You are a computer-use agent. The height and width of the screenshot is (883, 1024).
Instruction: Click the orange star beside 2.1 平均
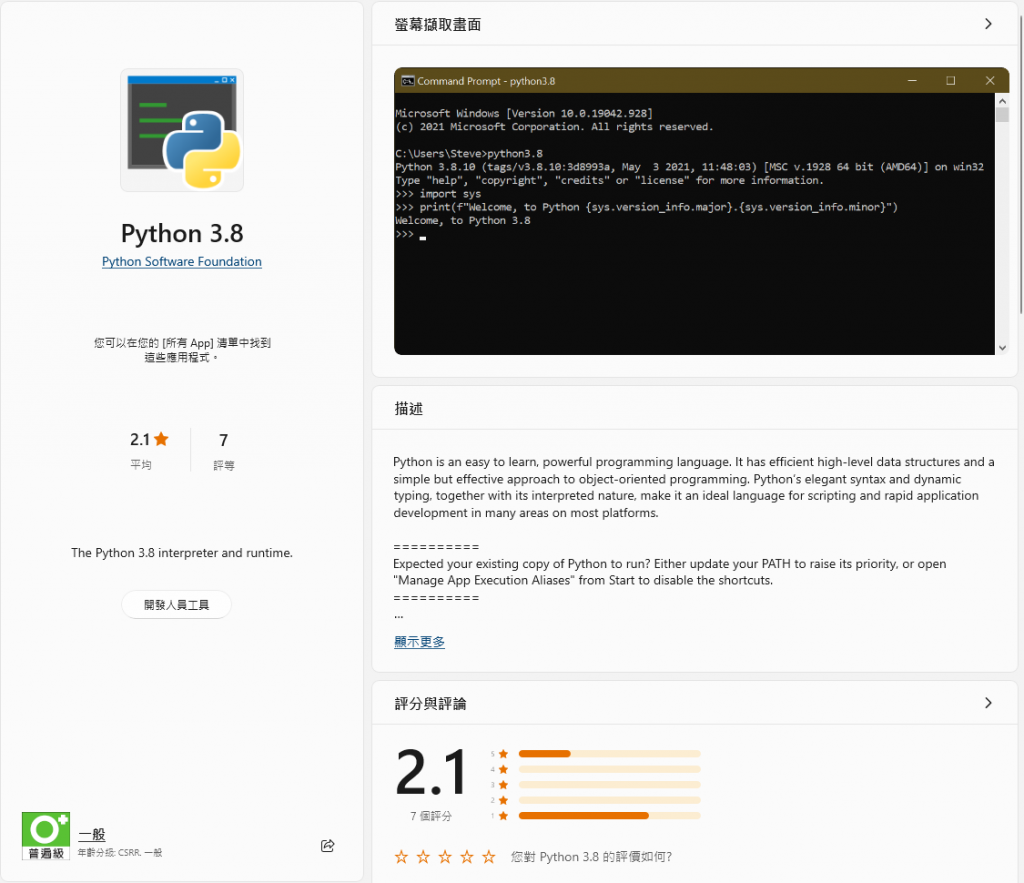pyautogui.click(x=161, y=439)
